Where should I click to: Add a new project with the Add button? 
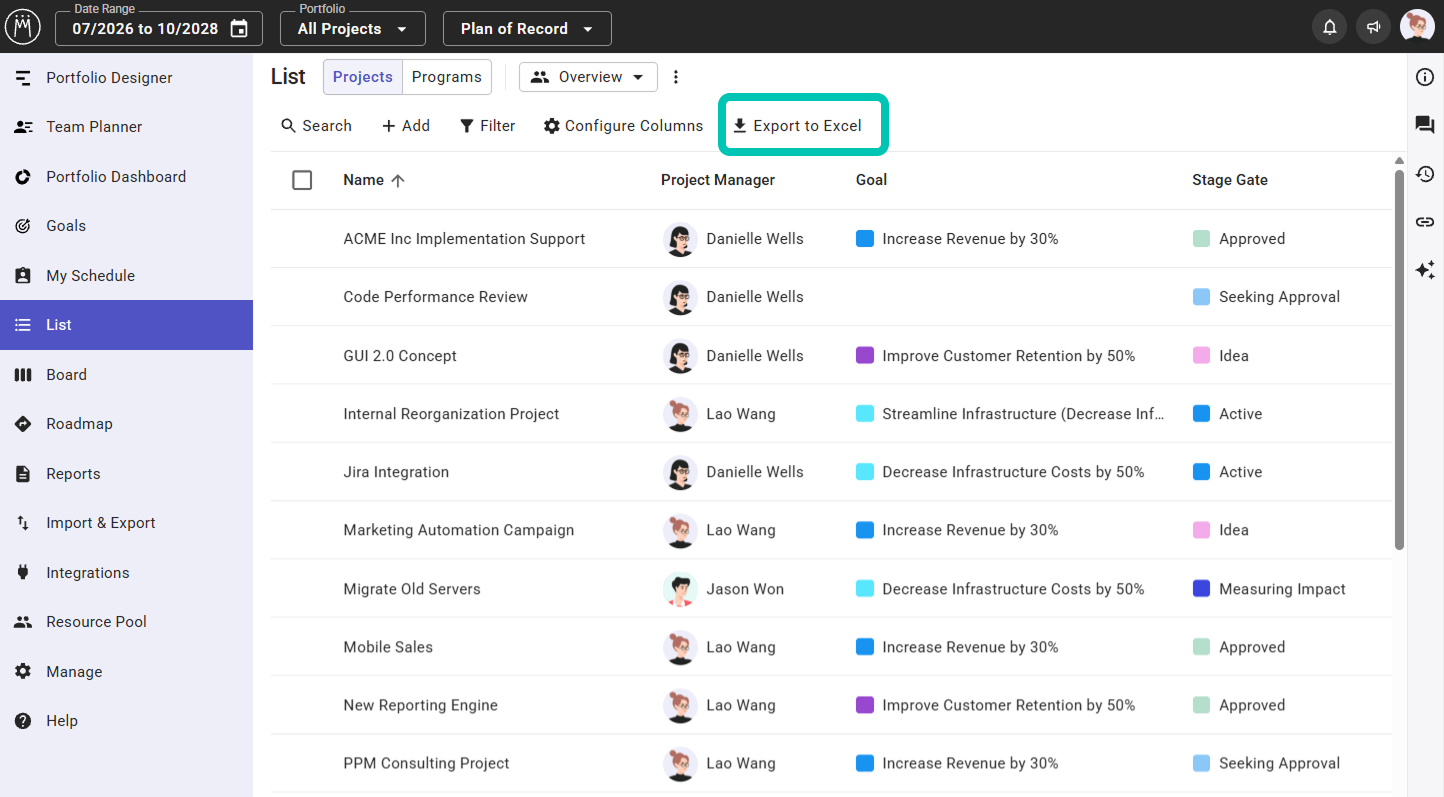click(406, 126)
